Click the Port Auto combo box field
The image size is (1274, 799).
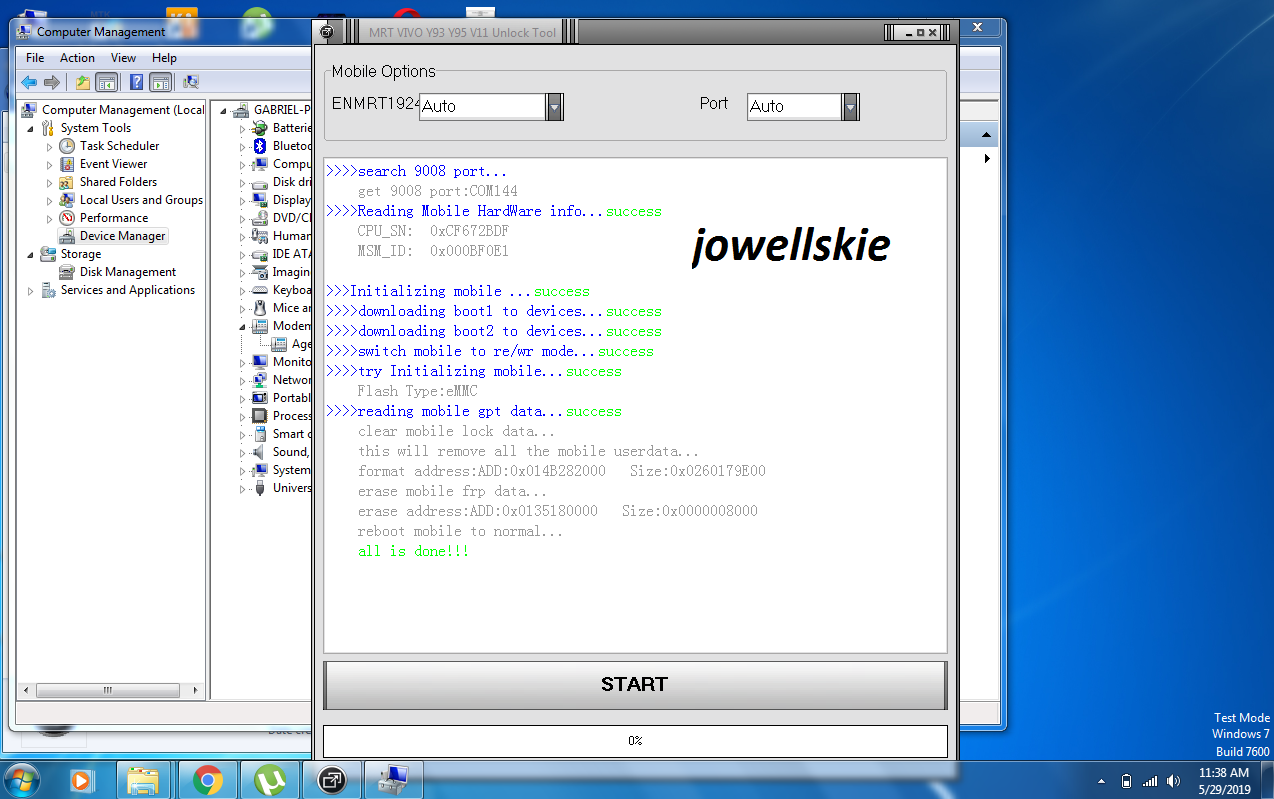(795, 106)
